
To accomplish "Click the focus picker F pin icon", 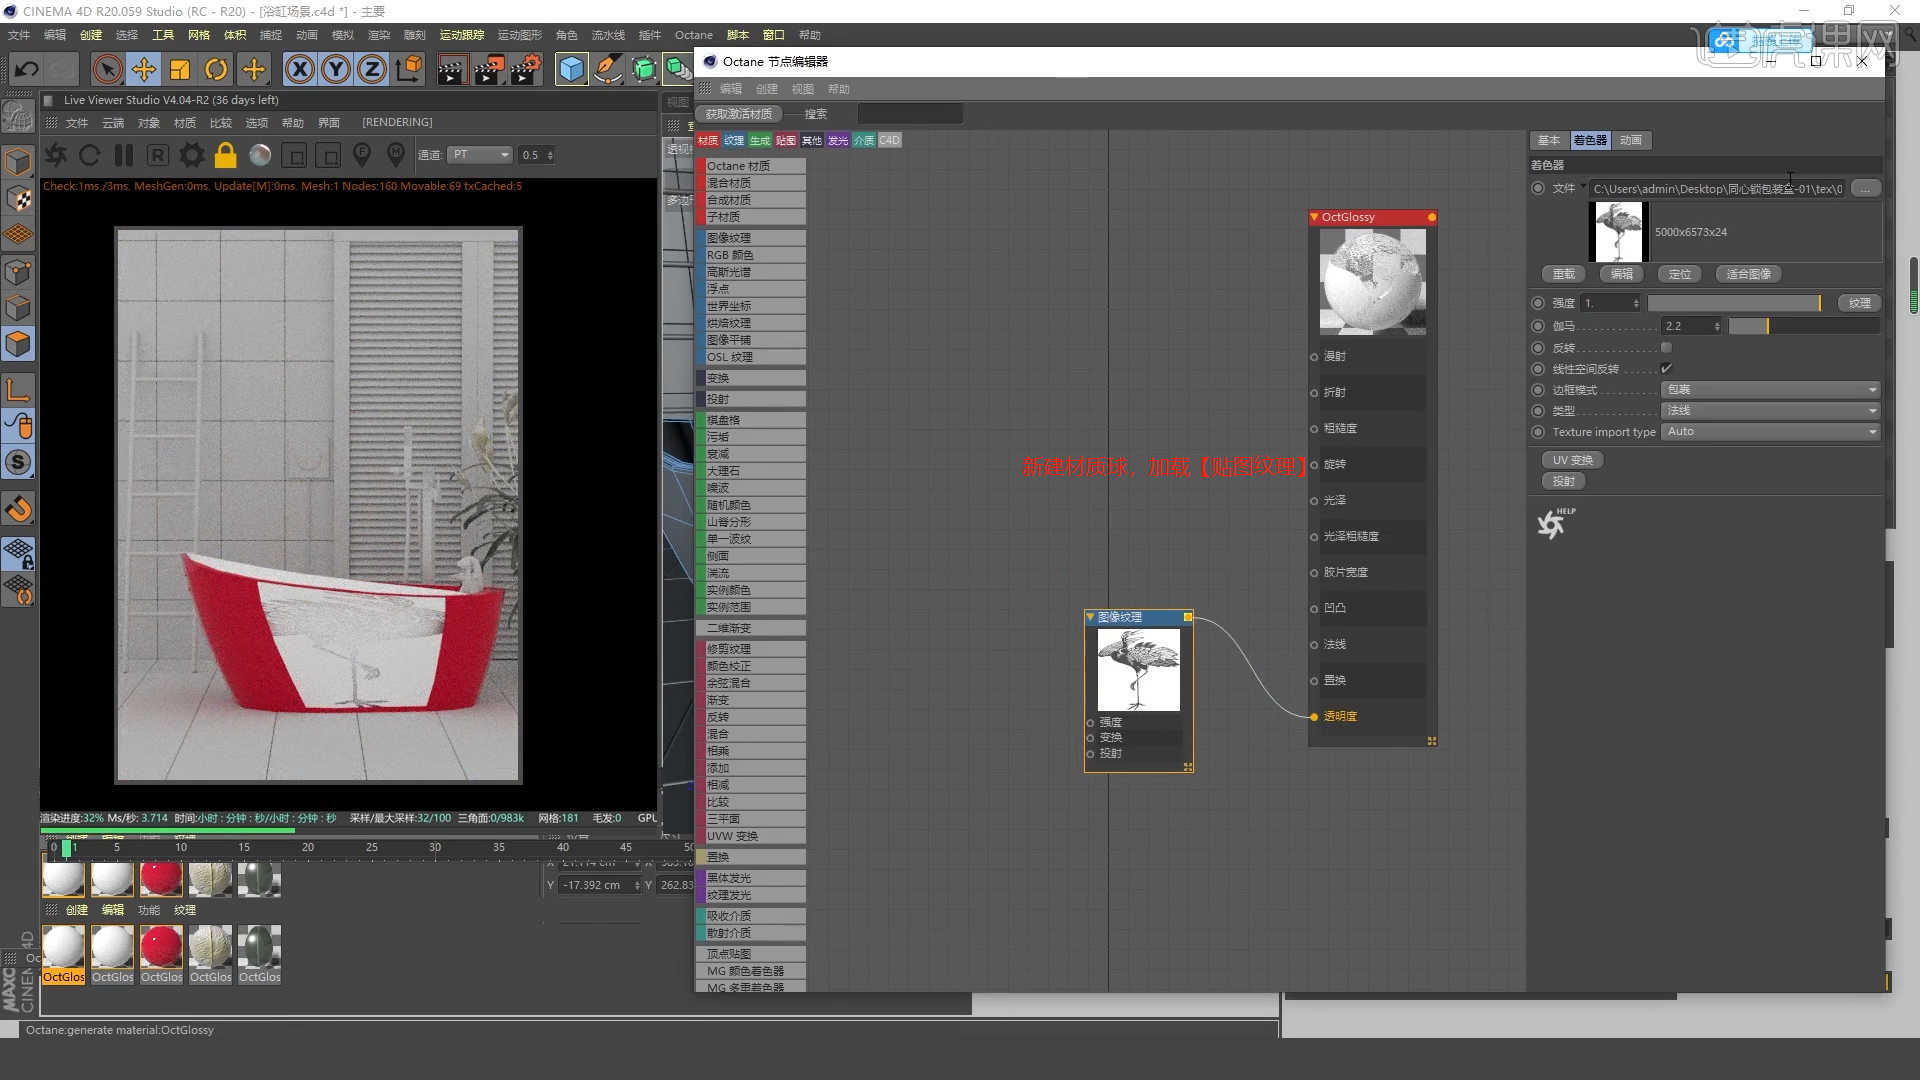I will tap(362, 155).
